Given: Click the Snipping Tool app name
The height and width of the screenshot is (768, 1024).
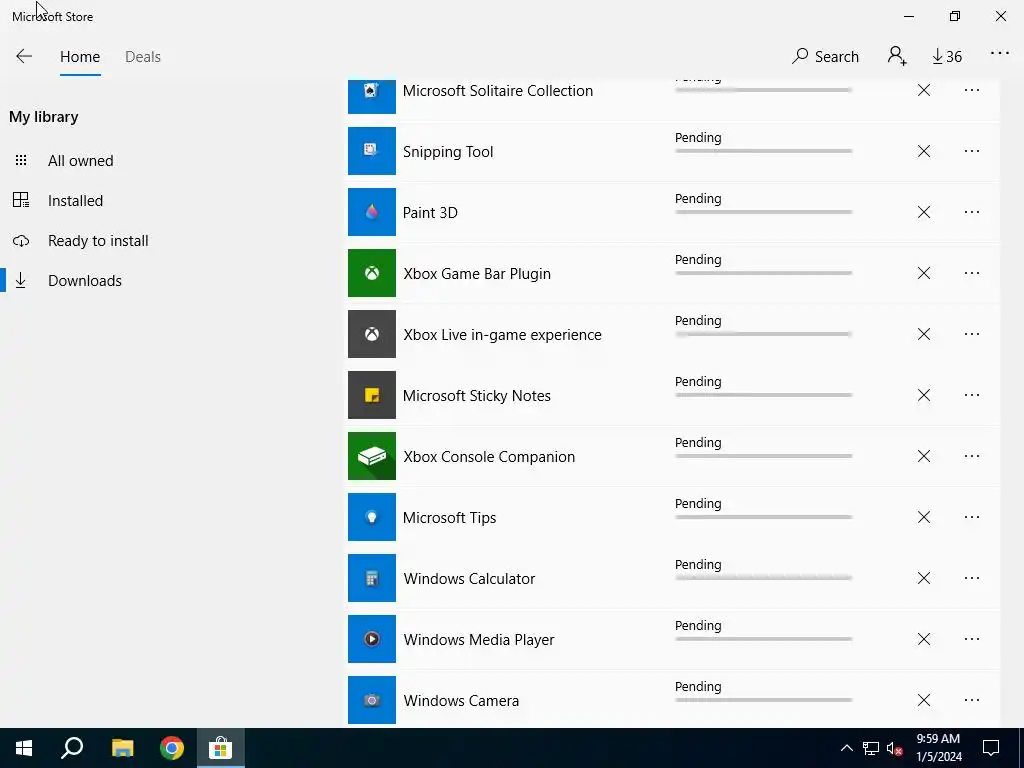Looking at the screenshot, I should coord(448,152).
